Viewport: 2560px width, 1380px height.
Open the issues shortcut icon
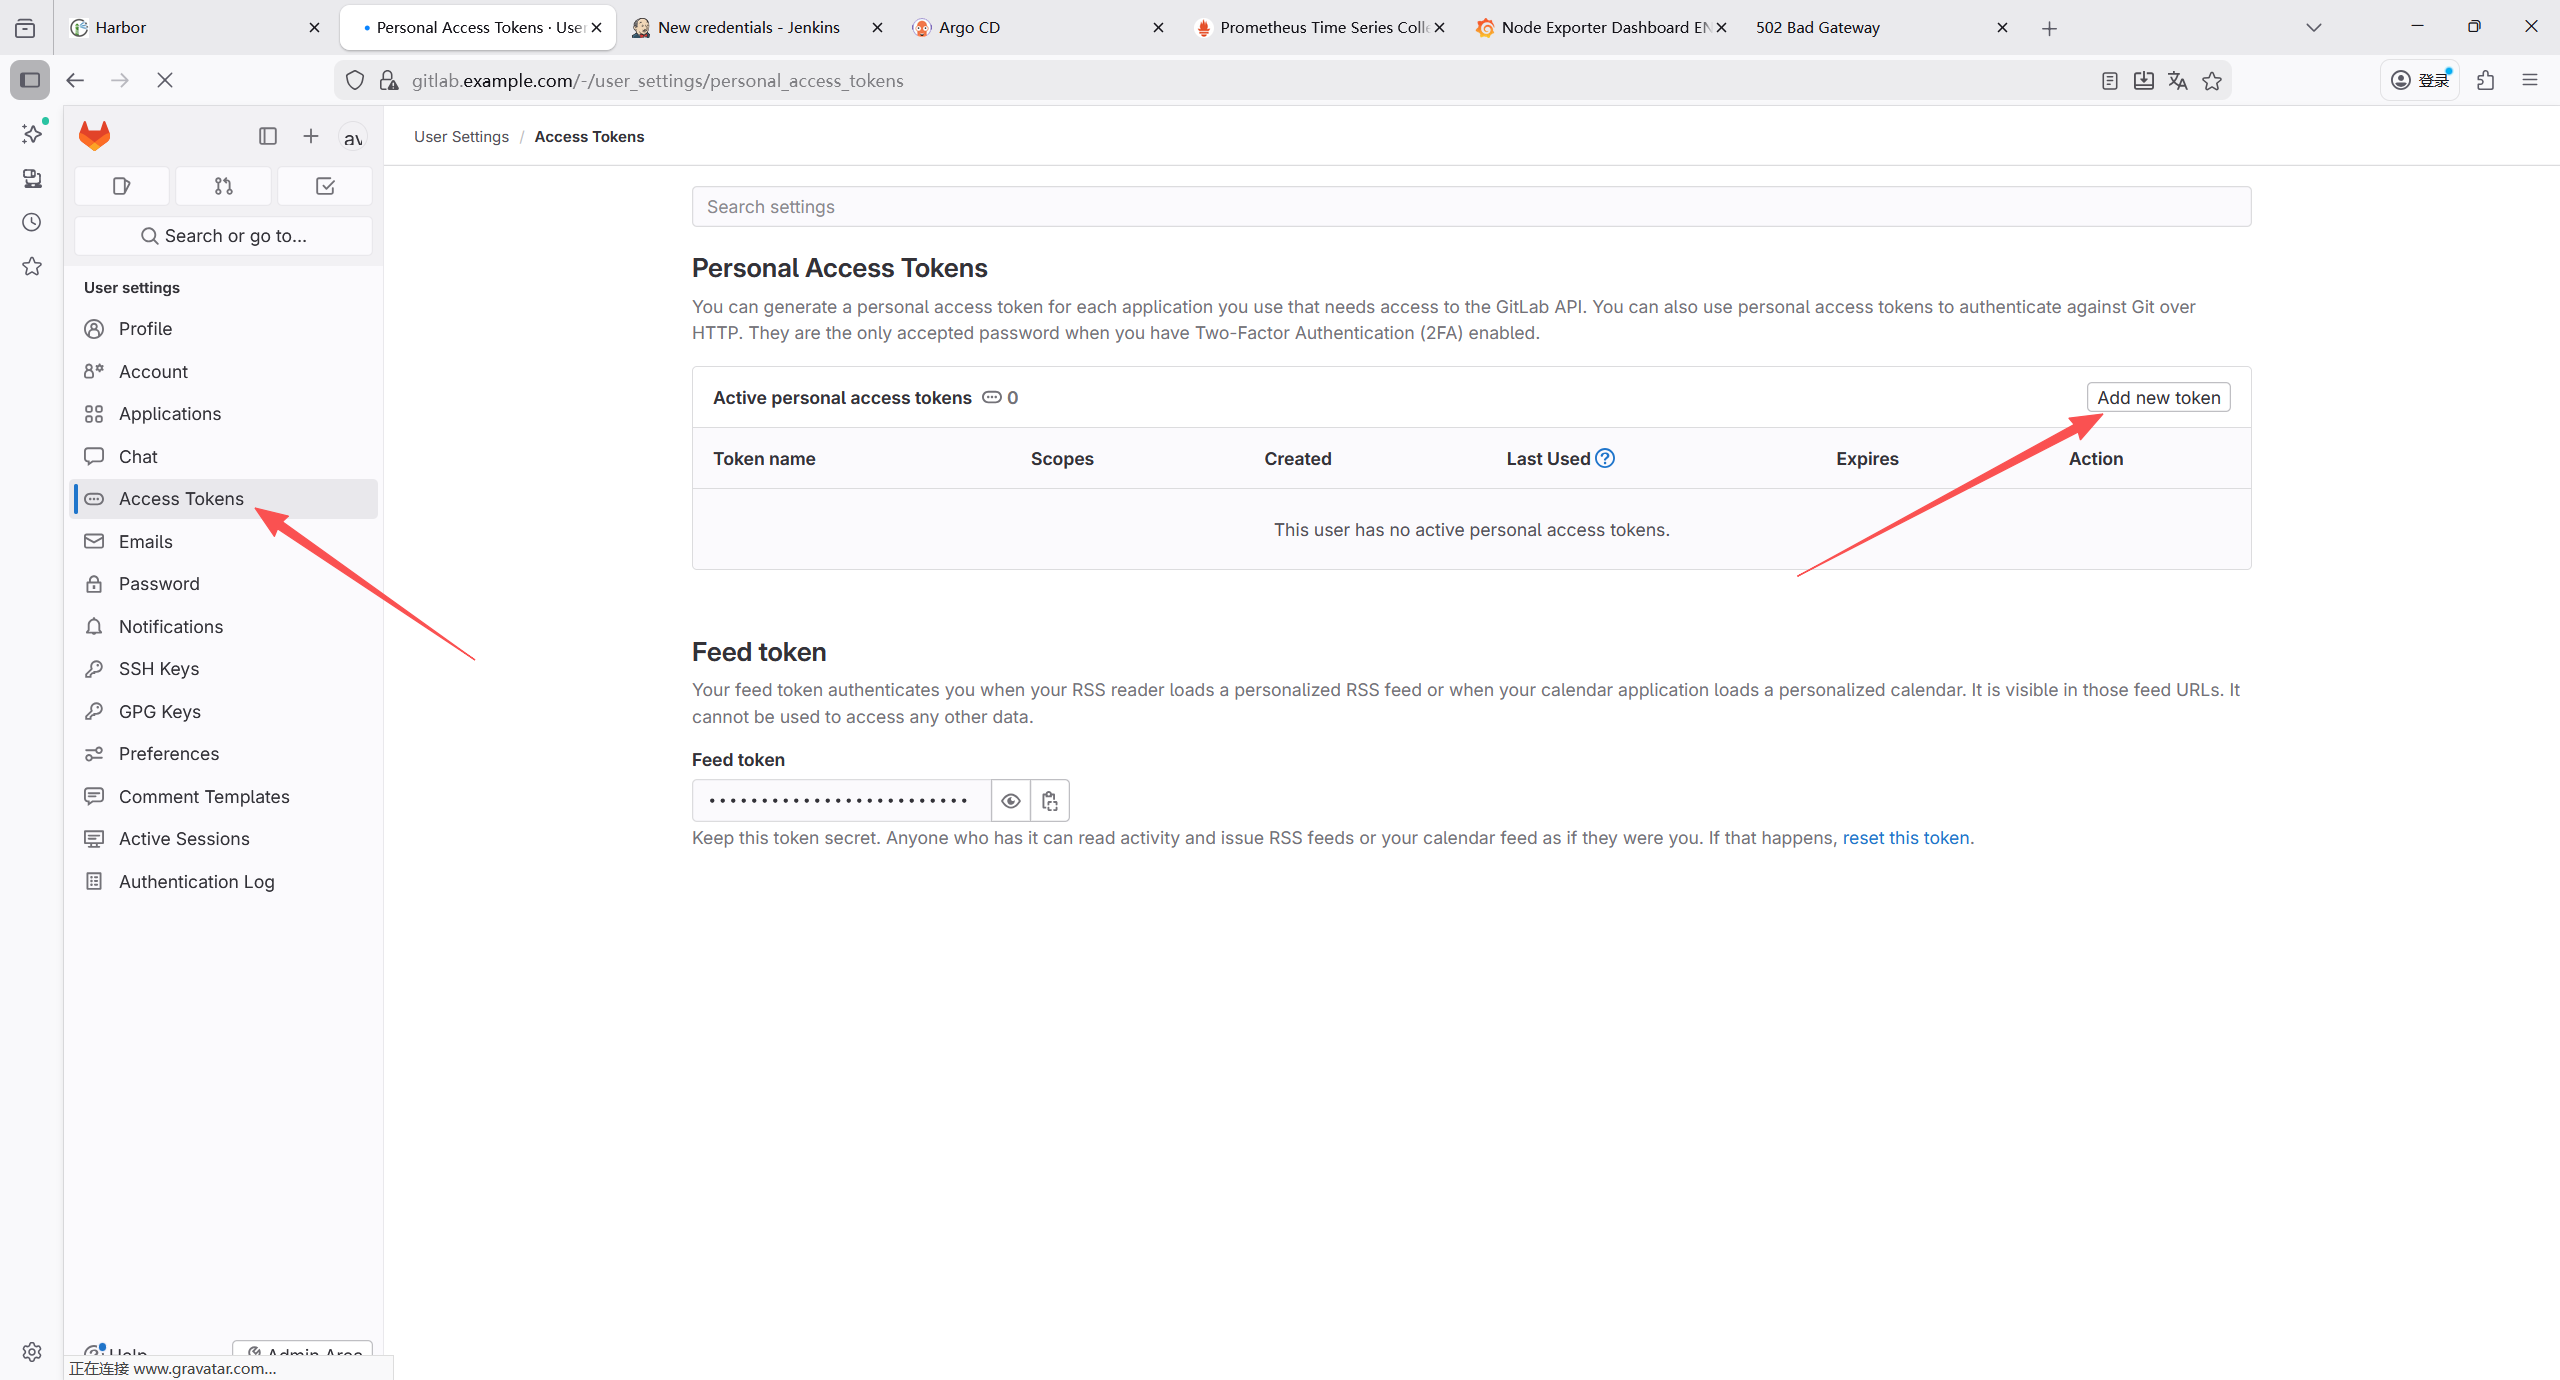[x=122, y=186]
